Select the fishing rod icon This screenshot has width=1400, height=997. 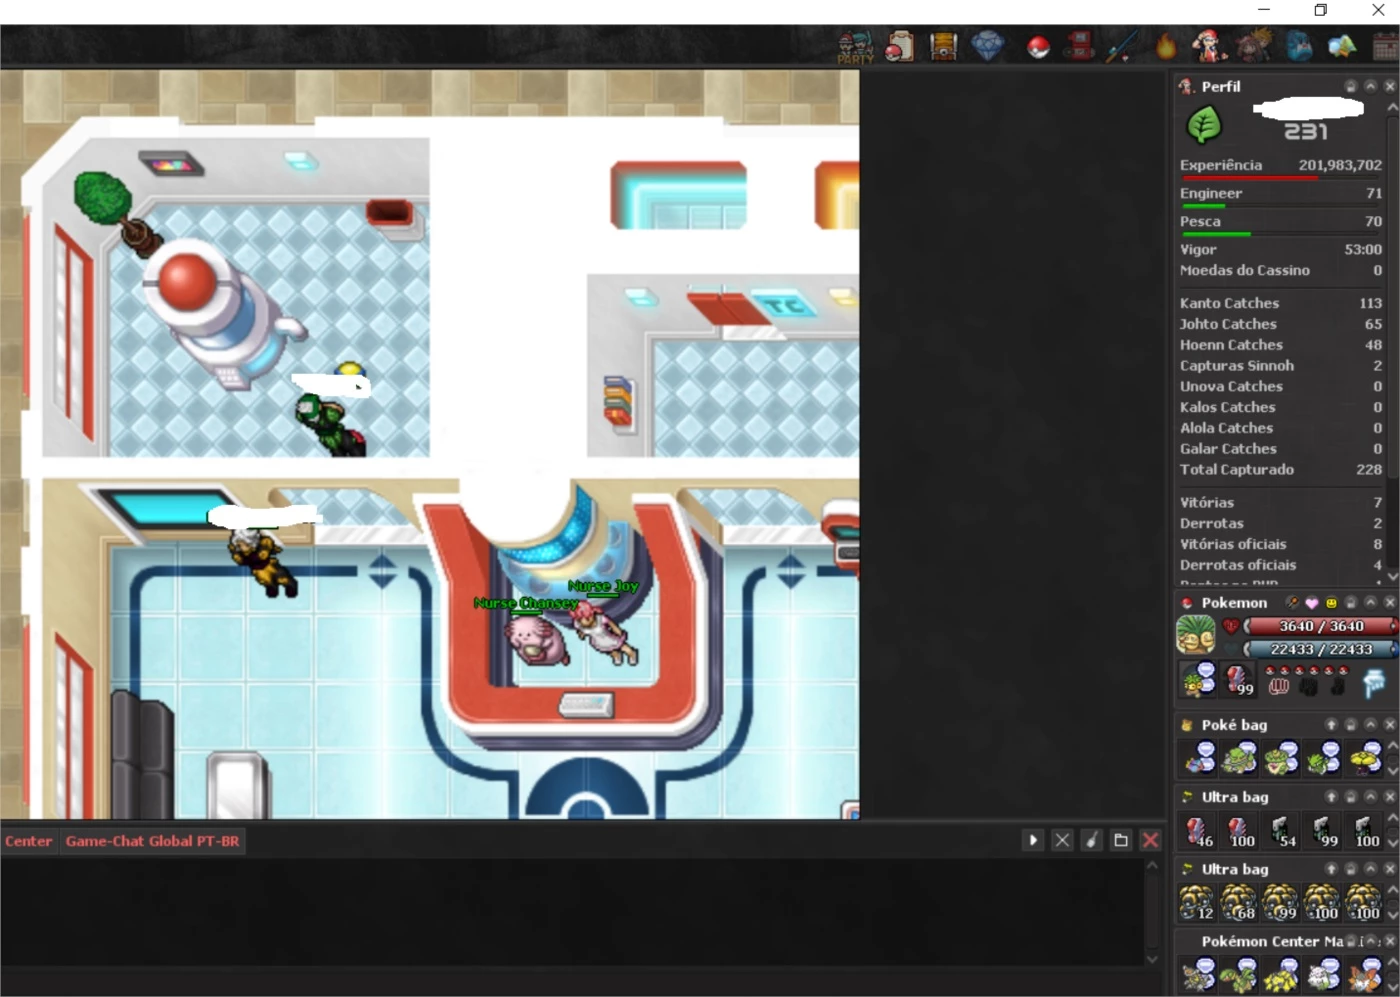(x=1122, y=46)
